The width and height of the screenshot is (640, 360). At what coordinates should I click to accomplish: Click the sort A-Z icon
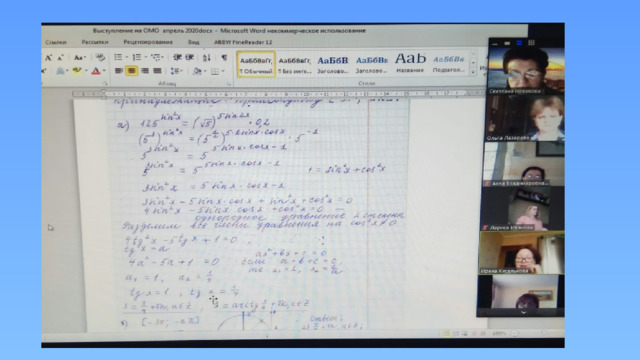(x=207, y=57)
